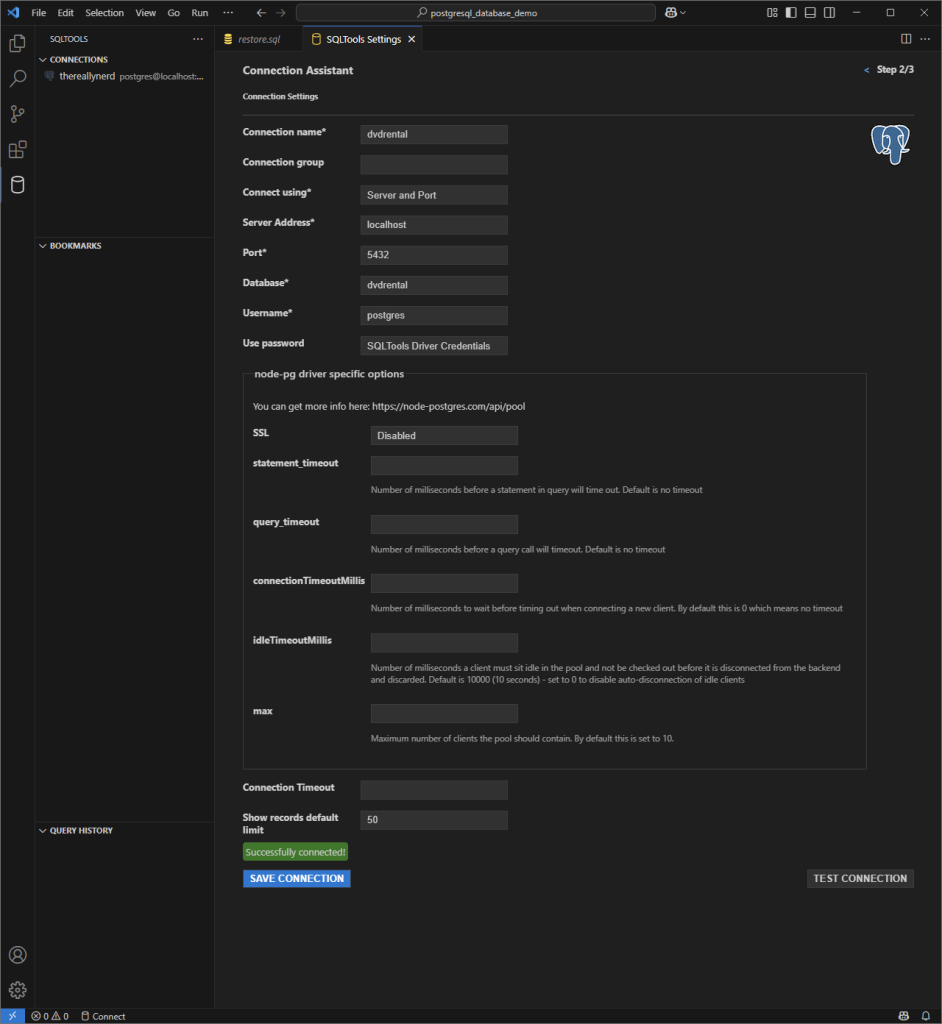Screen dimensions: 942x1024
Task: Select the SQLTools database icon
Action: 17,185
